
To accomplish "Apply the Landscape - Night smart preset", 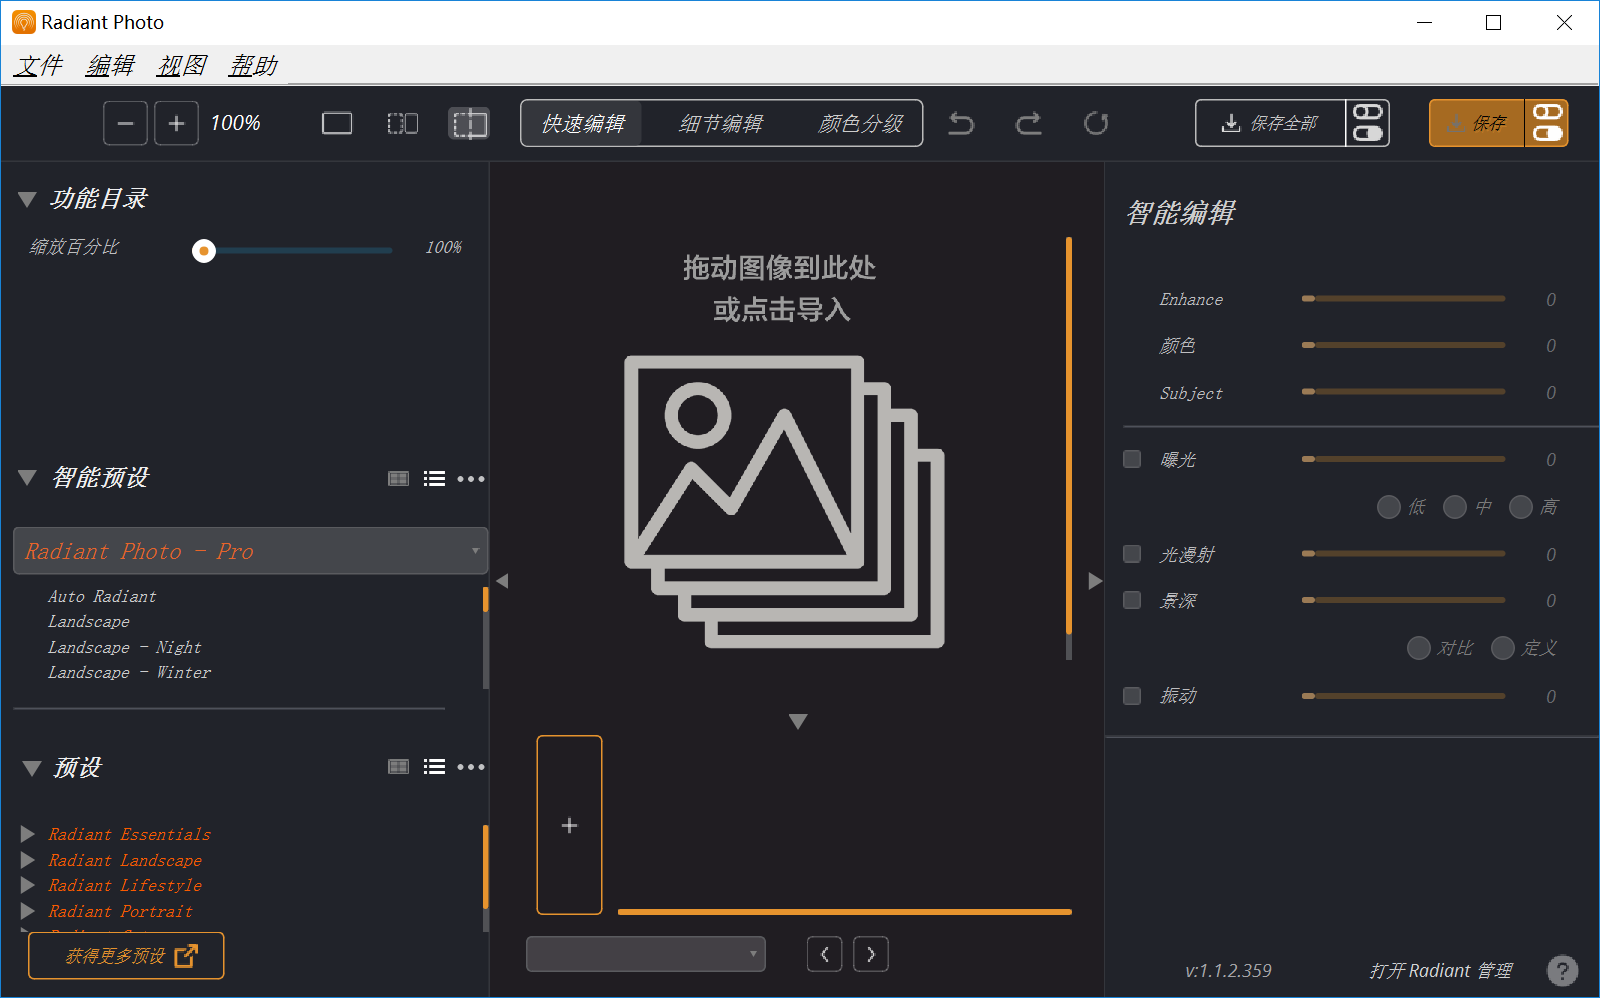I will click(124, 647).
